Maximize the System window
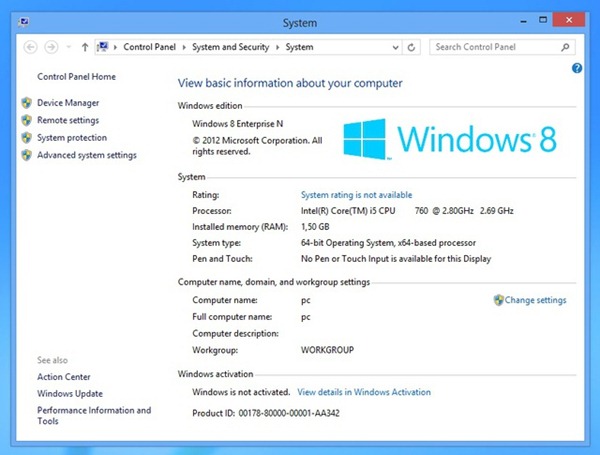Image resolution: width=600 pixels, height=455 pixels. click(x=543, y=20)
